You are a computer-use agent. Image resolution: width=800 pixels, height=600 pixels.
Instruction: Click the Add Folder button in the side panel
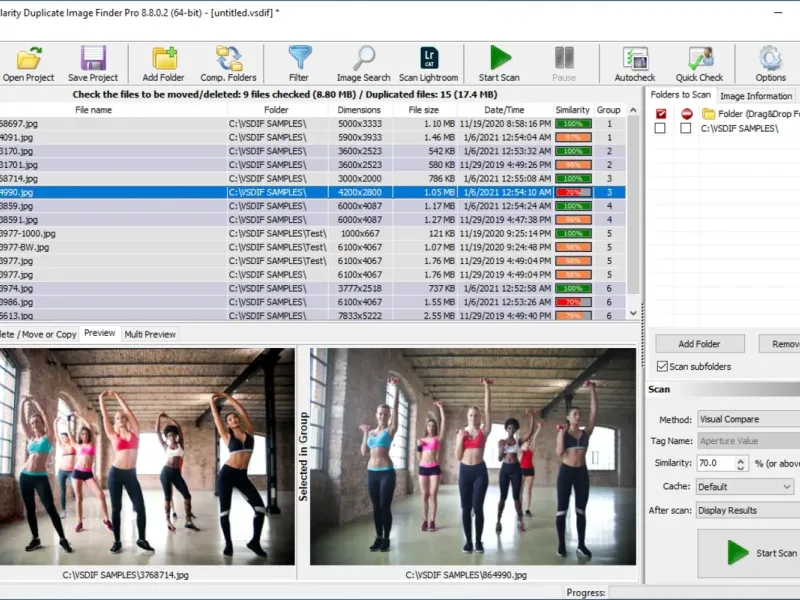[x=699, y=344]
